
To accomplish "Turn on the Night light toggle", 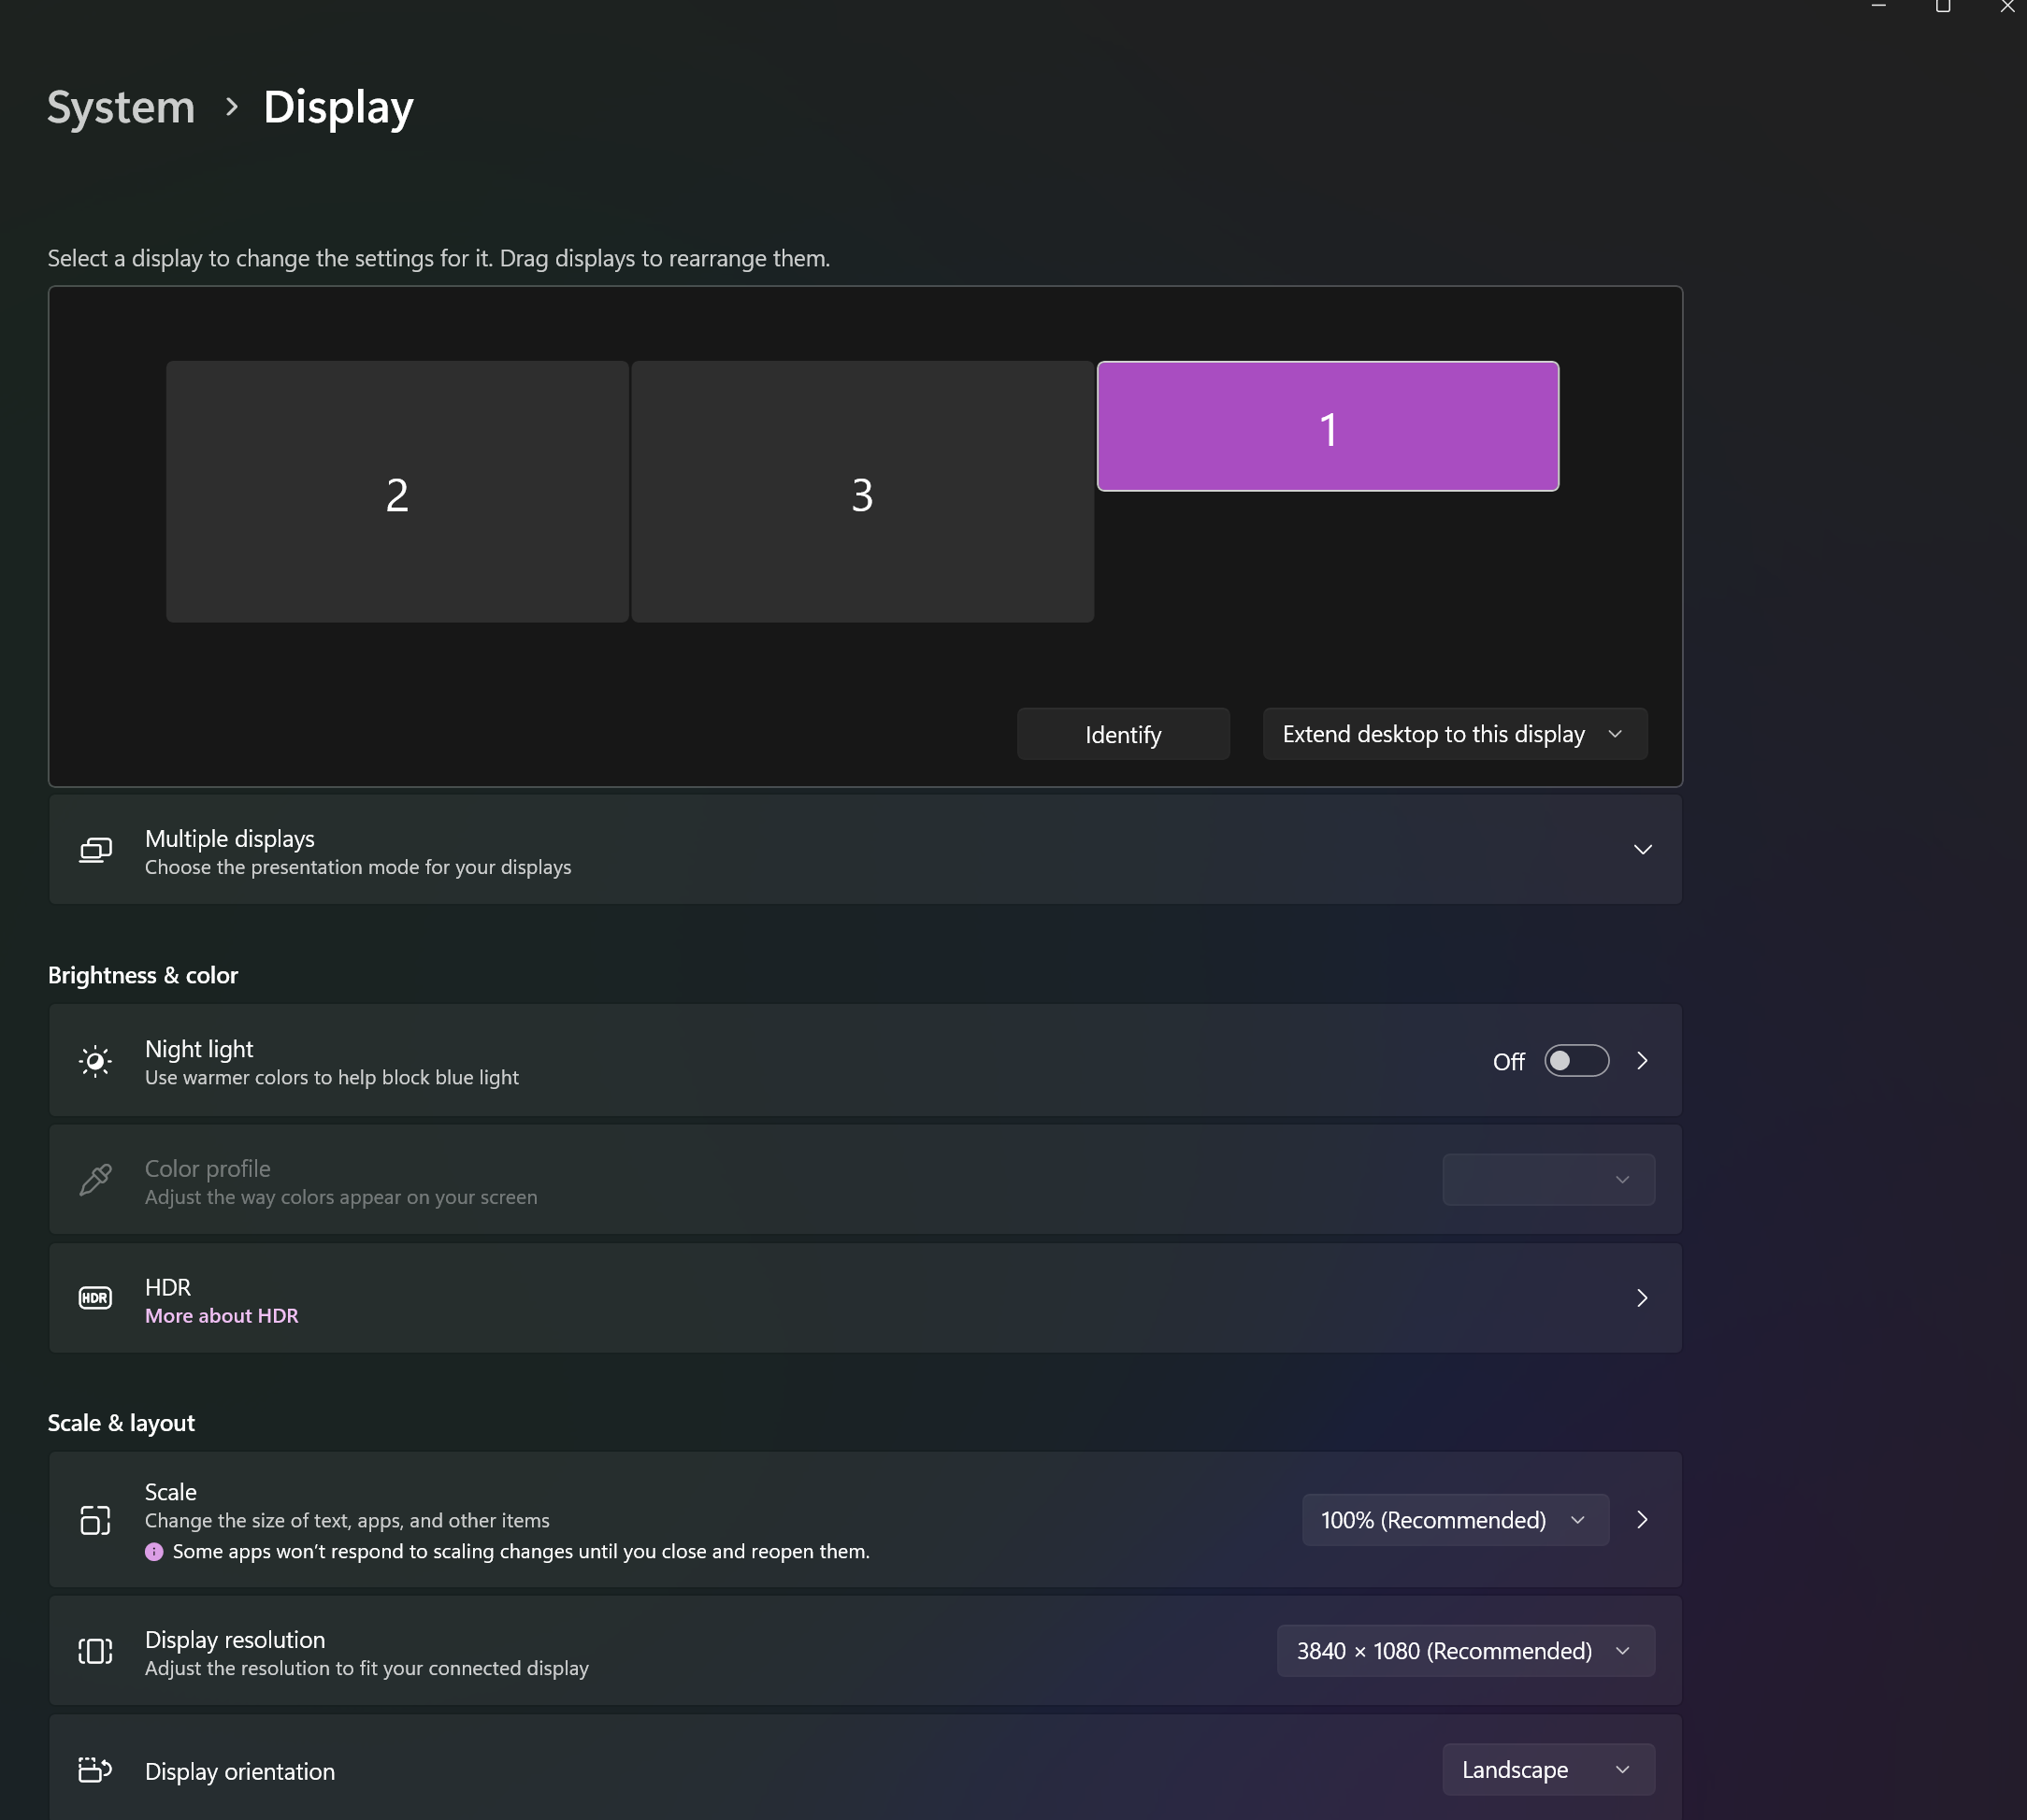I will tap(1576, 1061).
